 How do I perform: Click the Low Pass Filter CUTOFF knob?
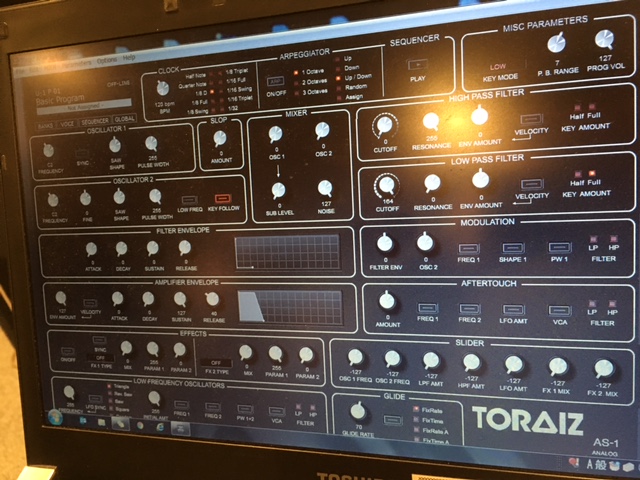pos(387,186)
